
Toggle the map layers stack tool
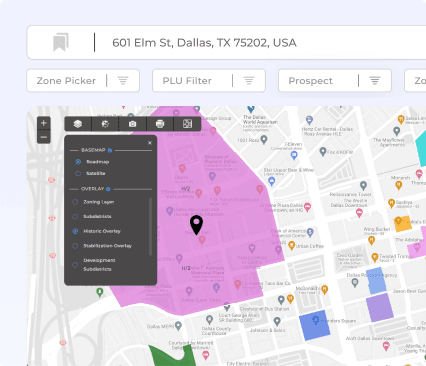click(78, 124)
